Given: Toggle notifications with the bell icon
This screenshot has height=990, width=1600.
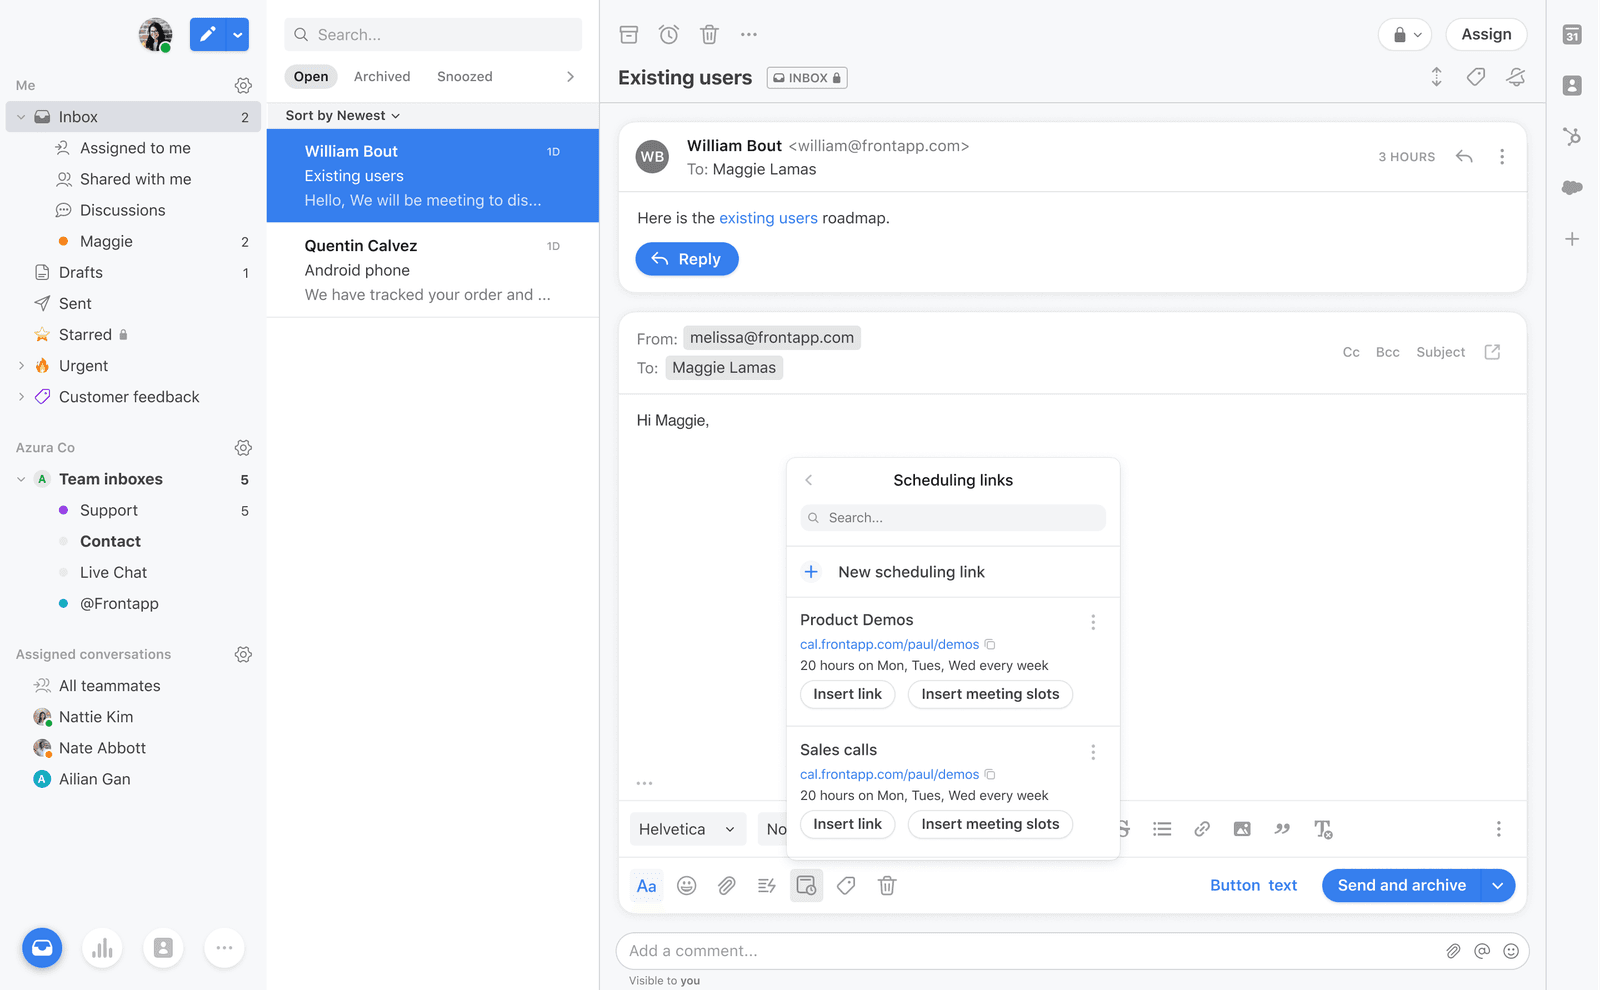Looking at the screenshot, I should (1516, 77).
